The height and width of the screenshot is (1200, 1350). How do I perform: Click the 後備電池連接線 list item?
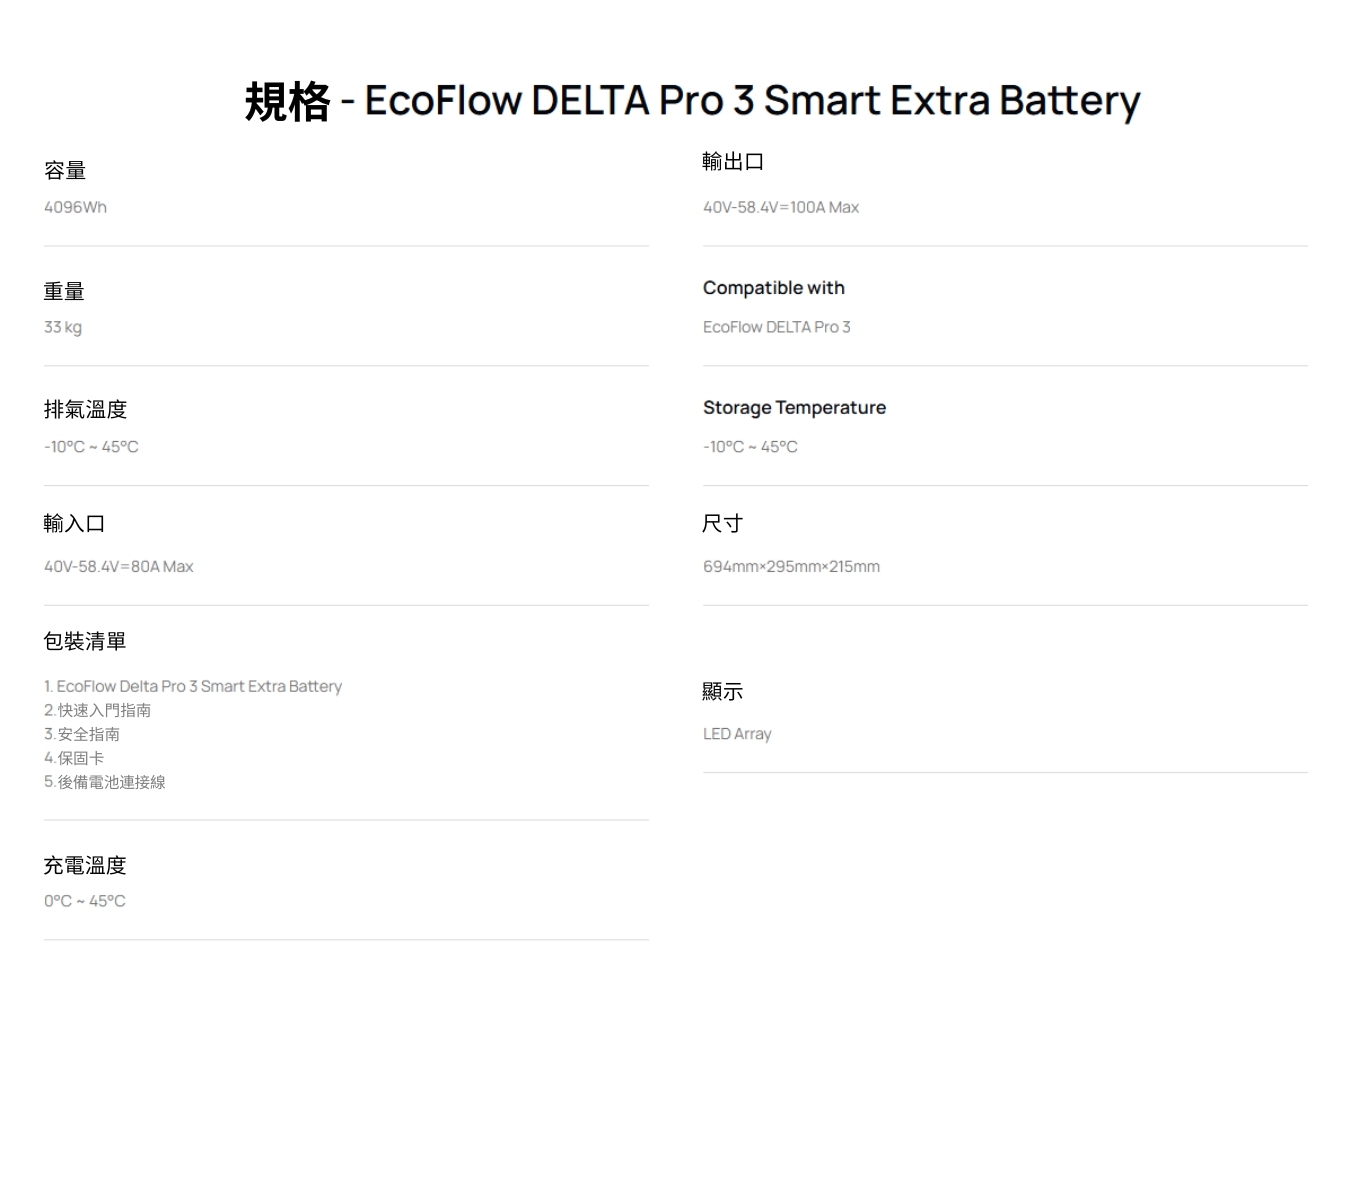(x=111, y=782)
